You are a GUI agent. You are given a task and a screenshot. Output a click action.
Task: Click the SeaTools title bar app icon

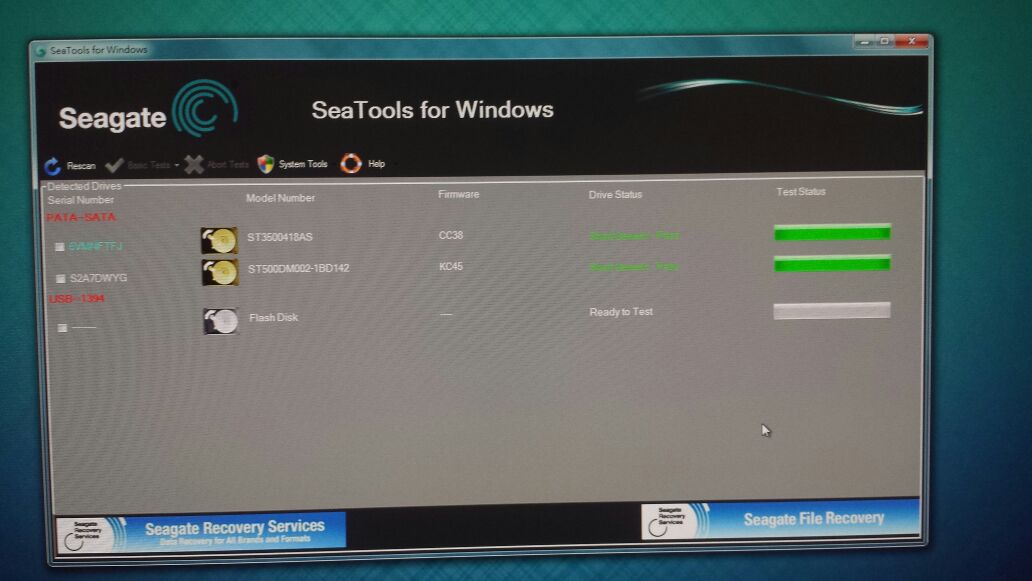[x=41, y=51]
